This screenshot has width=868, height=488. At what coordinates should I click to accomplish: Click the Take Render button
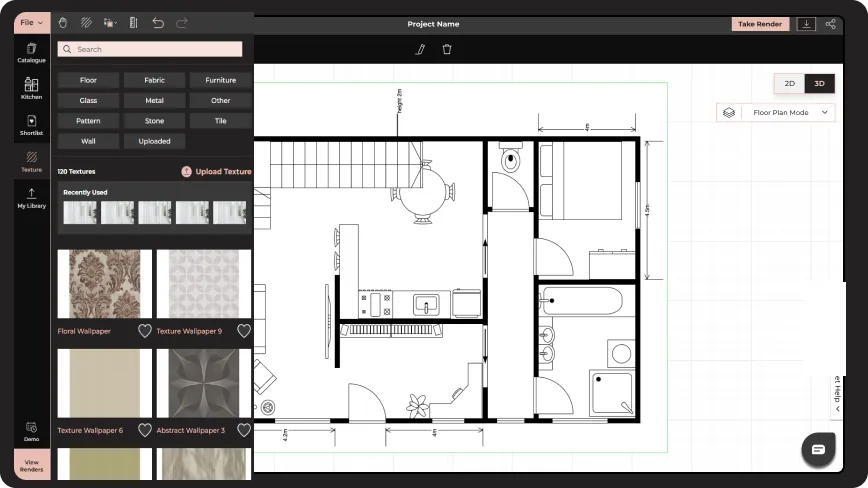760,24
